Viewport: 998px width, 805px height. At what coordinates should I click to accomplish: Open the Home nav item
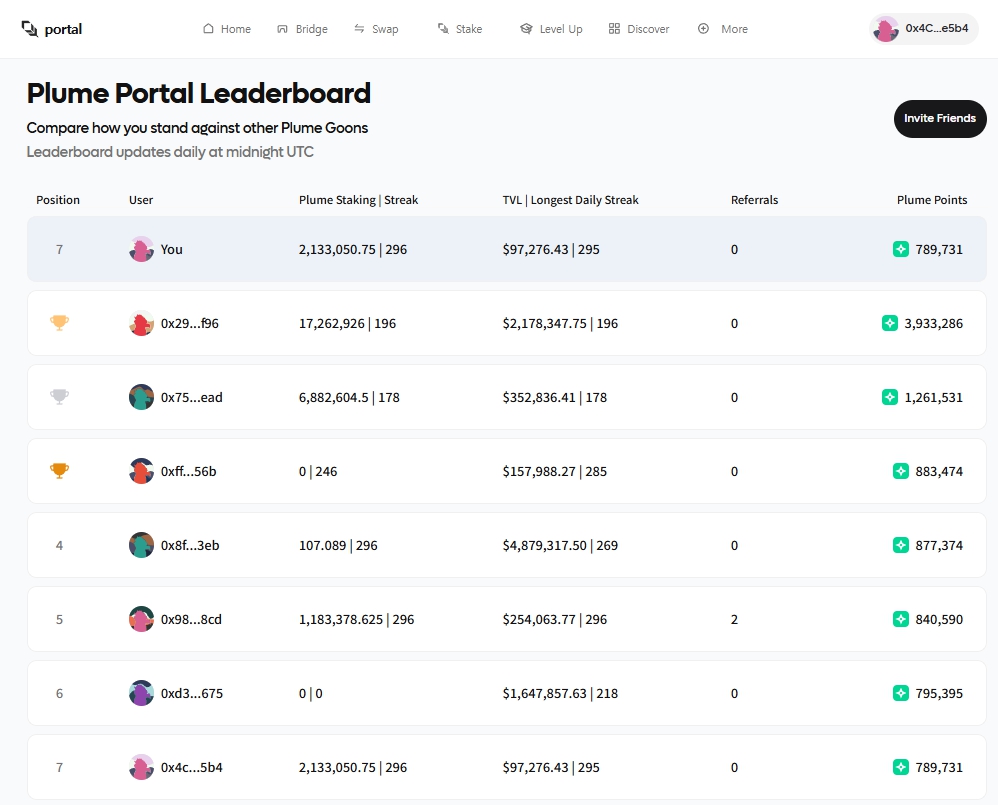click(x=227, y=29)
